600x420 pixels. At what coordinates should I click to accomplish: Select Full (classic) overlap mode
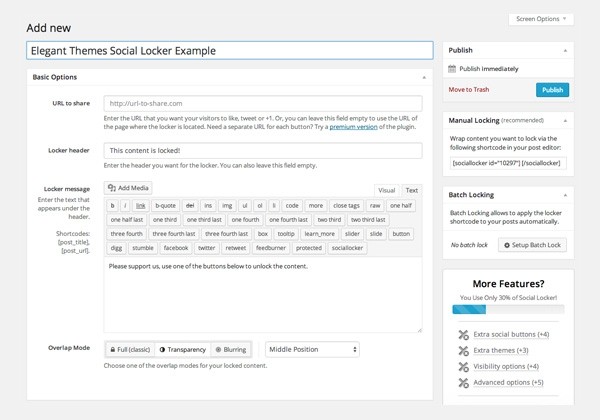pos(130,350)
